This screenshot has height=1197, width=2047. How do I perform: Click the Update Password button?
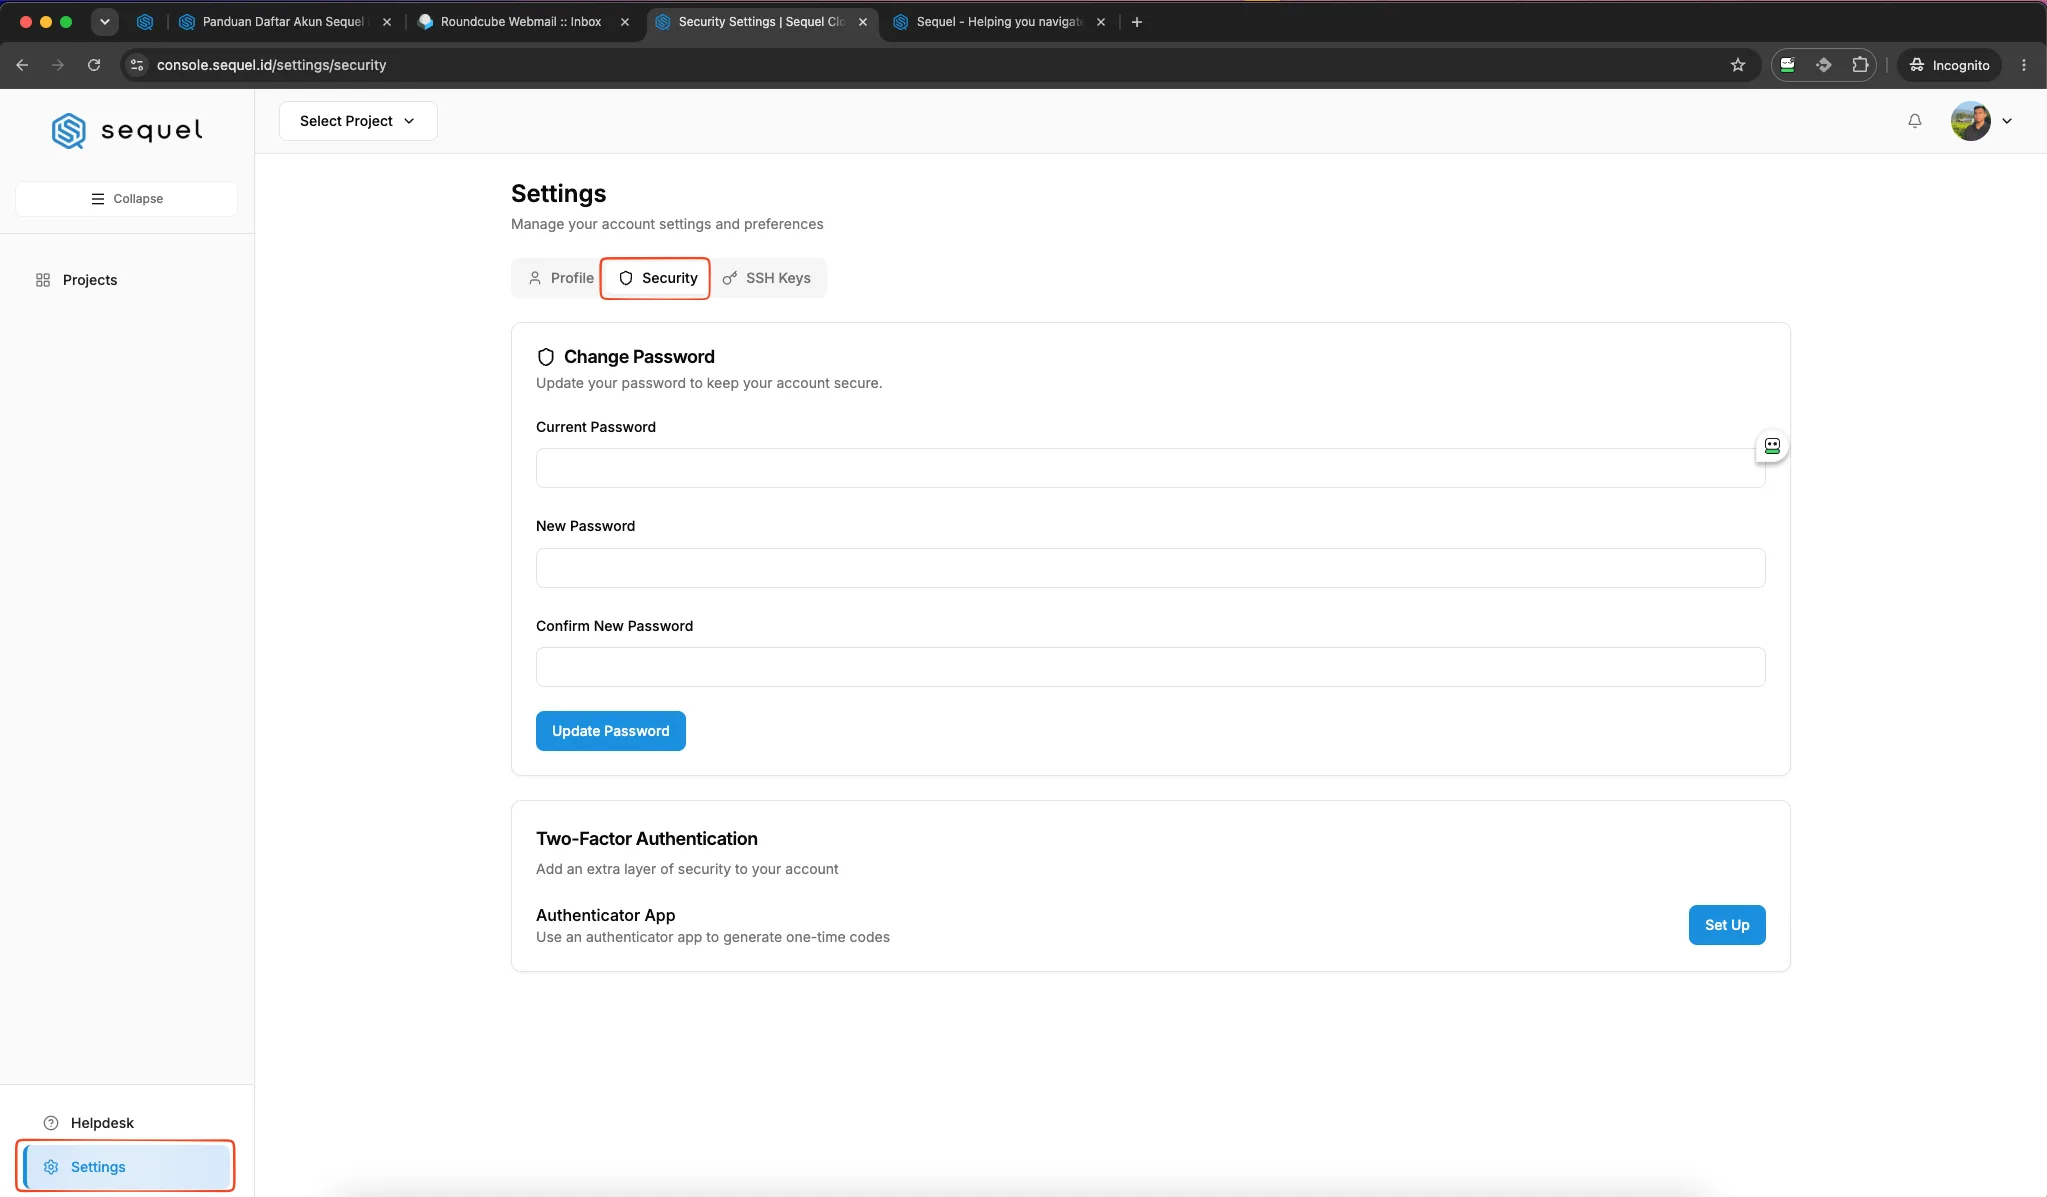[x=610, y=731]
